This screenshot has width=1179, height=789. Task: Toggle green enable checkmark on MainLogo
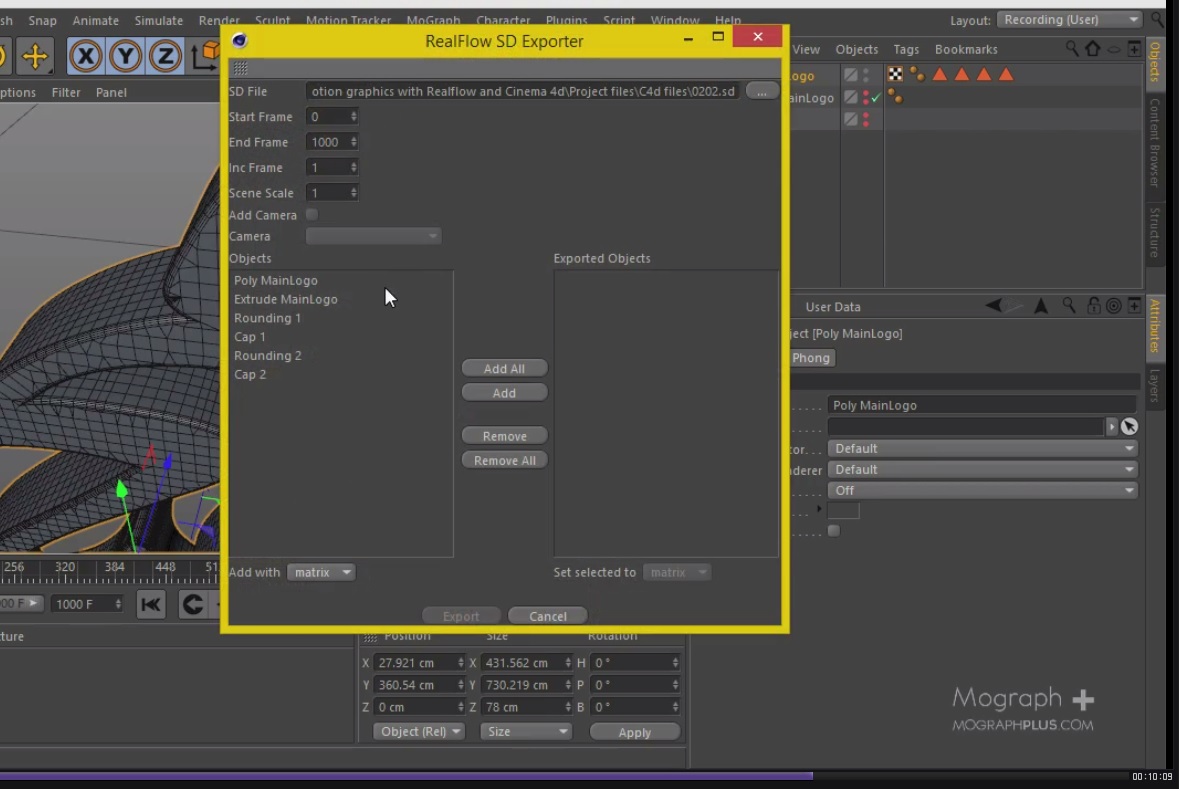[x=876, y=98]
